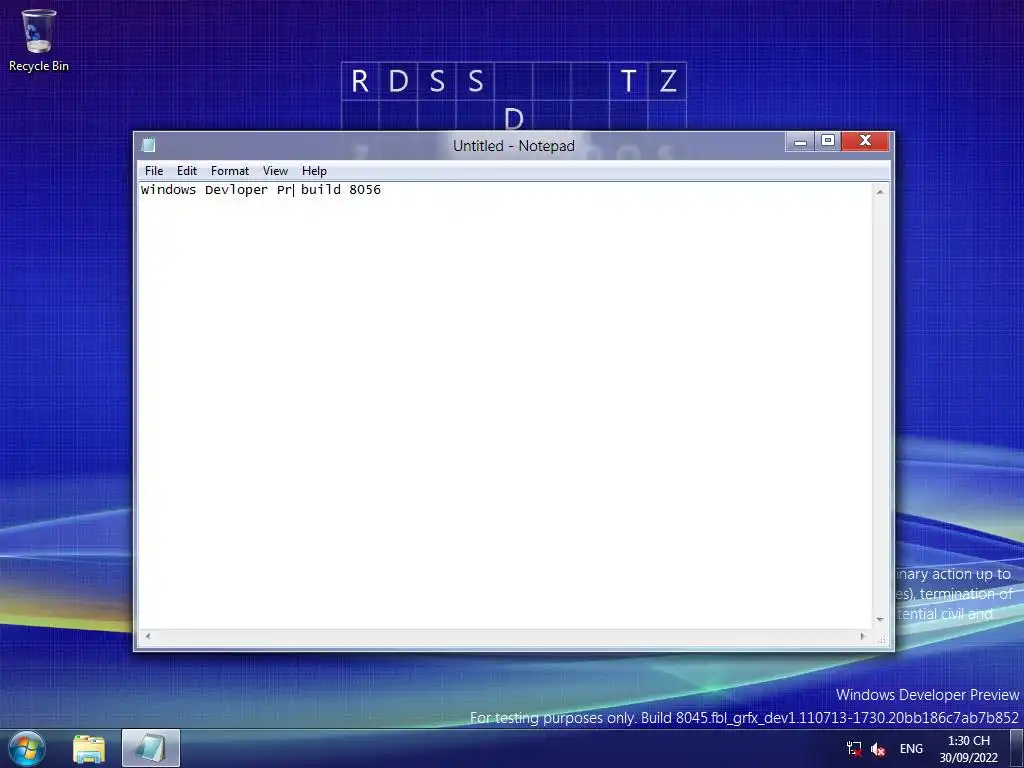Close the Notepad window
The height and width of the screenshot is (768, 1024).
click(x=865, y=141)
